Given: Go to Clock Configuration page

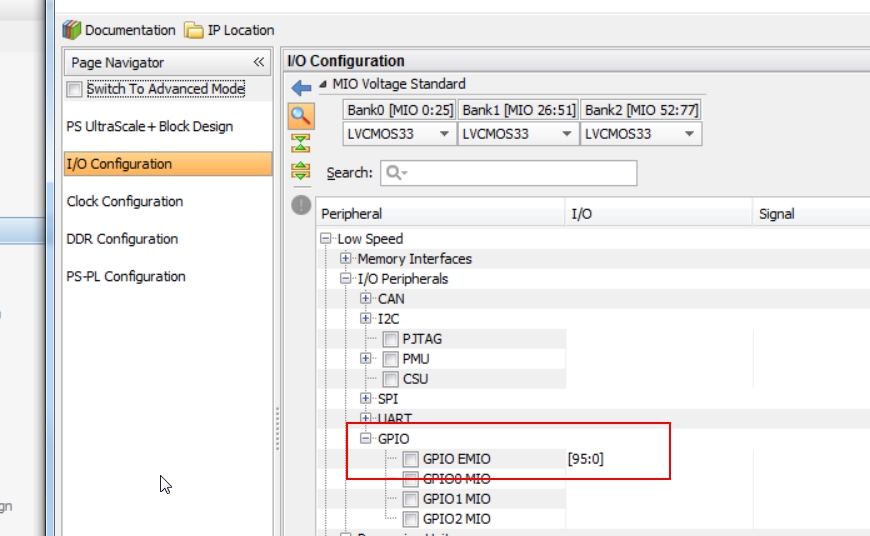Looking at the screenshot, I should point(125,201).
